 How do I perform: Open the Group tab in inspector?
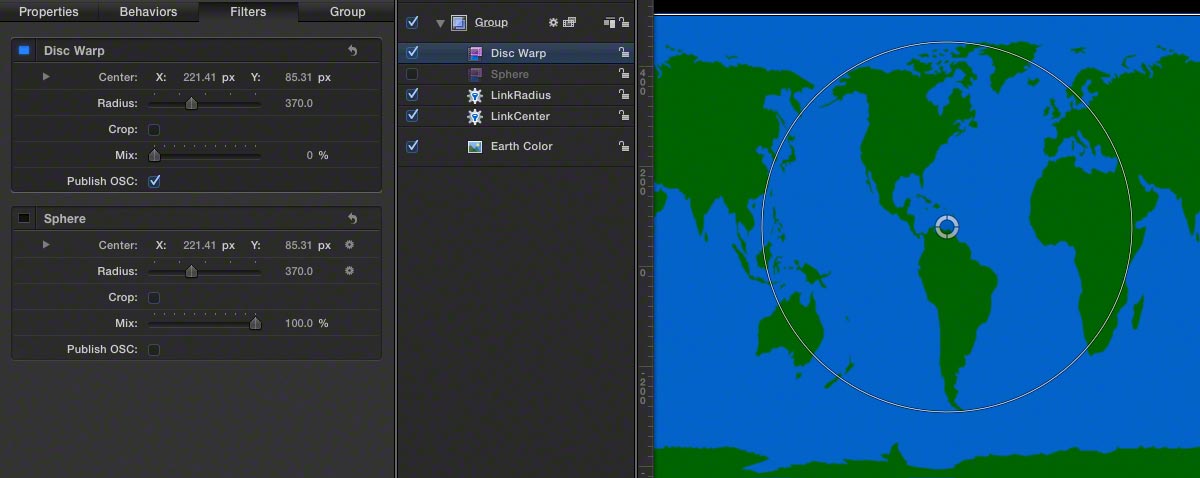347,12
